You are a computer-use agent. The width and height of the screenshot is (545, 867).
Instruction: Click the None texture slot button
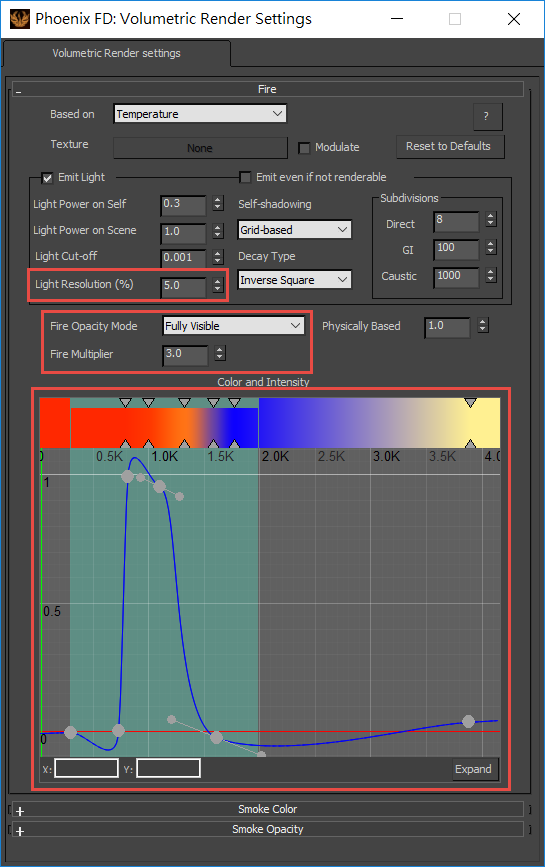(x=200, y=148)
